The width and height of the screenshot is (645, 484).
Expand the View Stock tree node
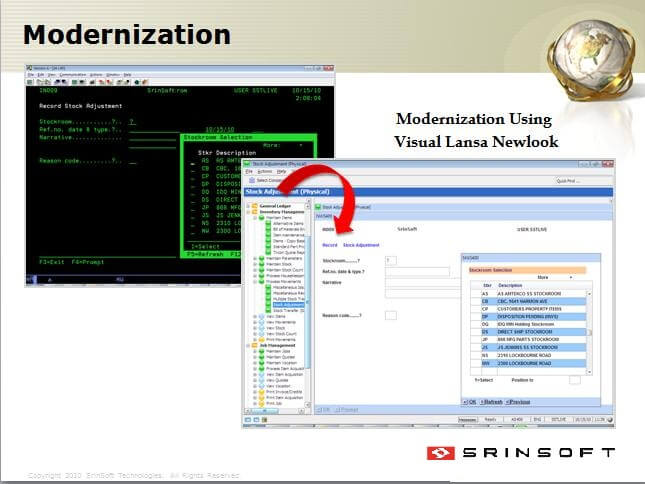[255, 328]
